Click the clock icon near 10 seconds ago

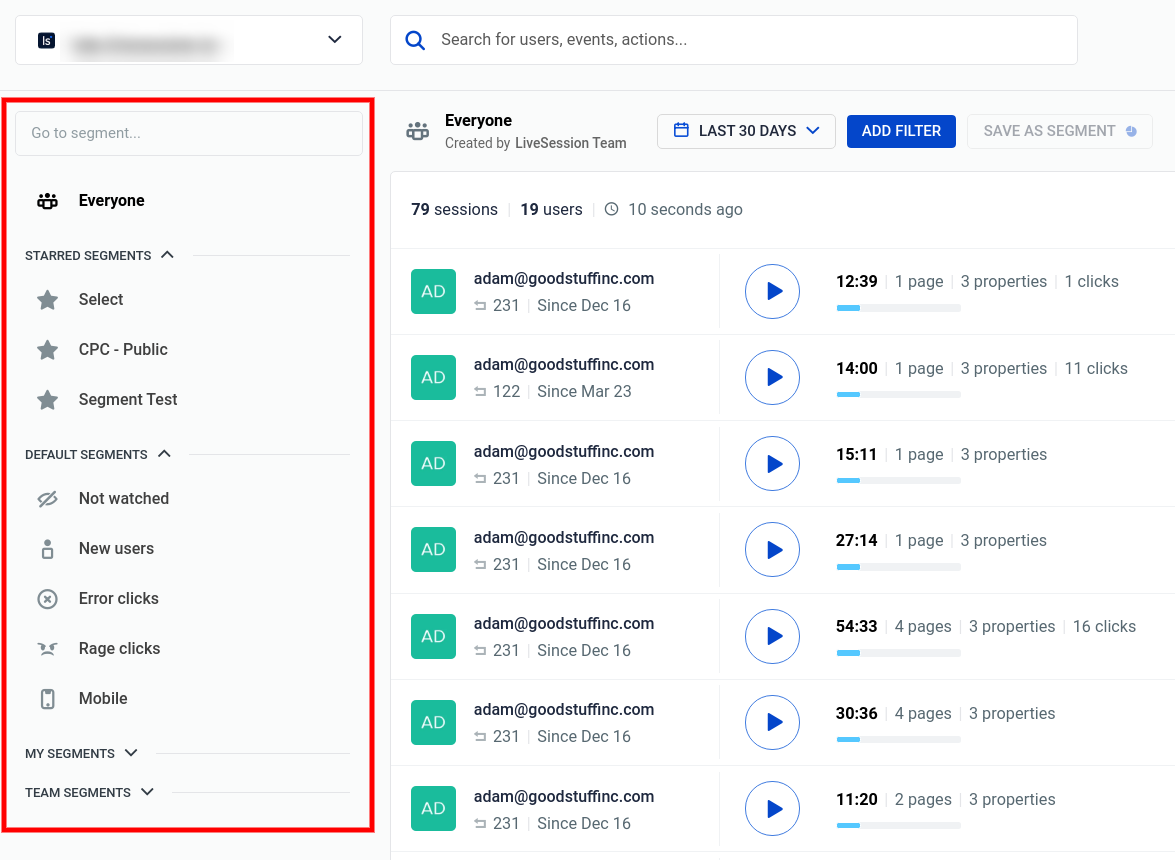tap(611, 209)
